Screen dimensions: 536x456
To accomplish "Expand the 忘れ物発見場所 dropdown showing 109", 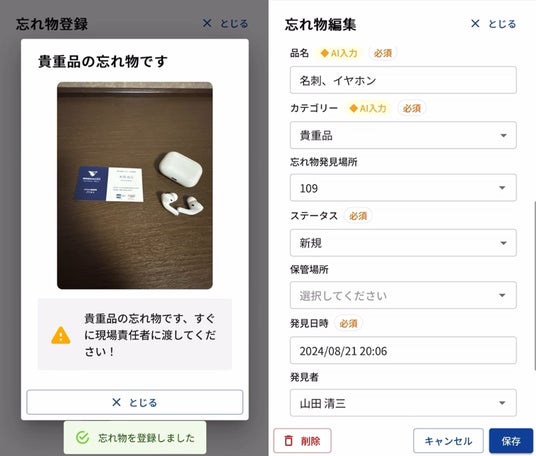I will (403, 188).
